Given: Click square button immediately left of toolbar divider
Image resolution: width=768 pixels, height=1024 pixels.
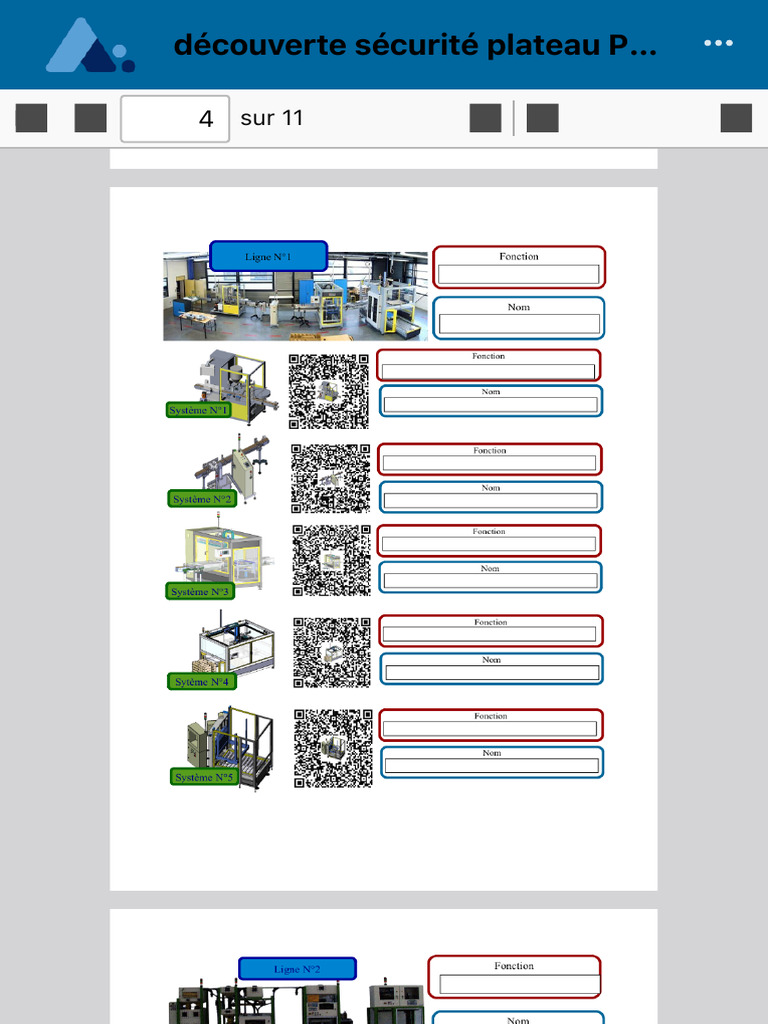Looking at the screenshot, I should (x=485, y=118).
